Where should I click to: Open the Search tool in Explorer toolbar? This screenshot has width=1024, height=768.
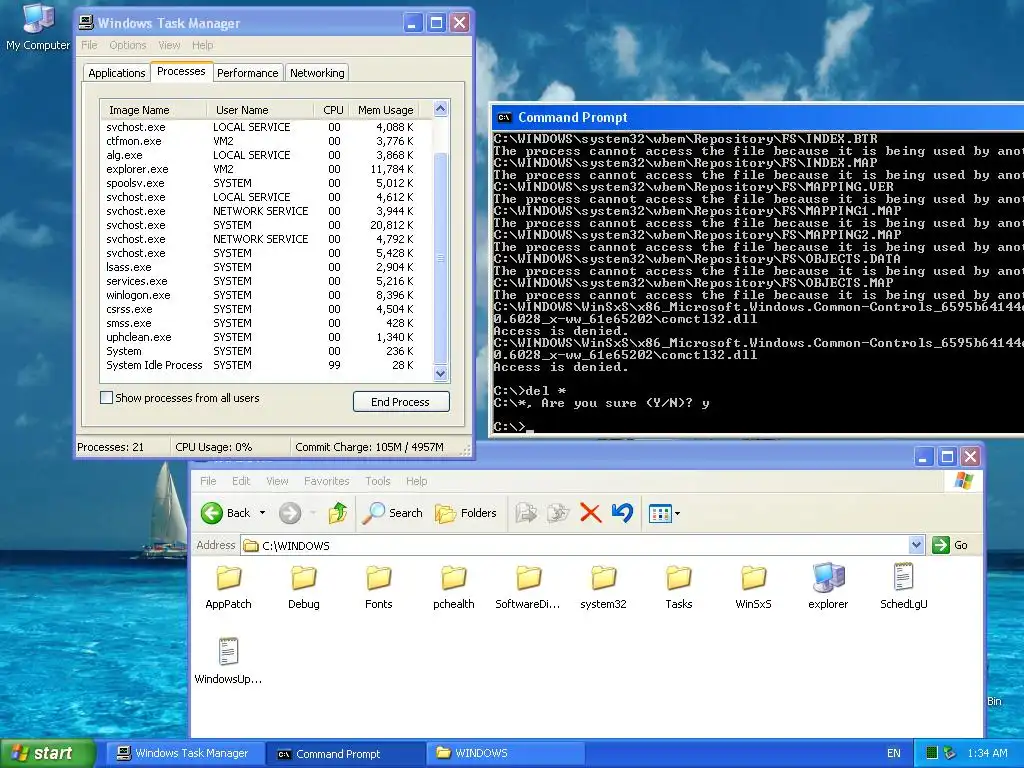point(392,513)
